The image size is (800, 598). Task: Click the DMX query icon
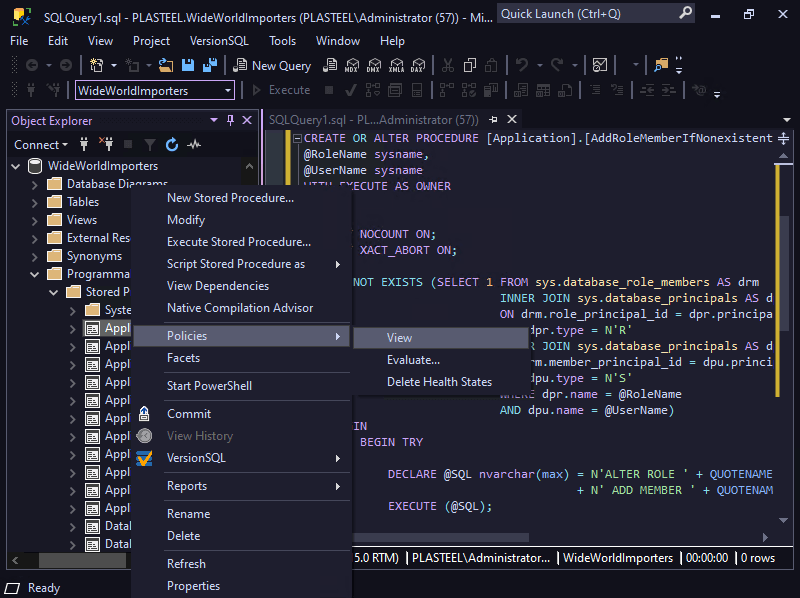click(x=374, y=65)
